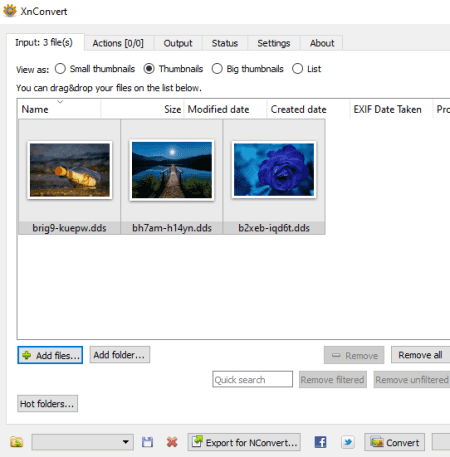Sort by the Modified date column header
The height and width of the screenshot is (457, 450).
tap(225, 109)
